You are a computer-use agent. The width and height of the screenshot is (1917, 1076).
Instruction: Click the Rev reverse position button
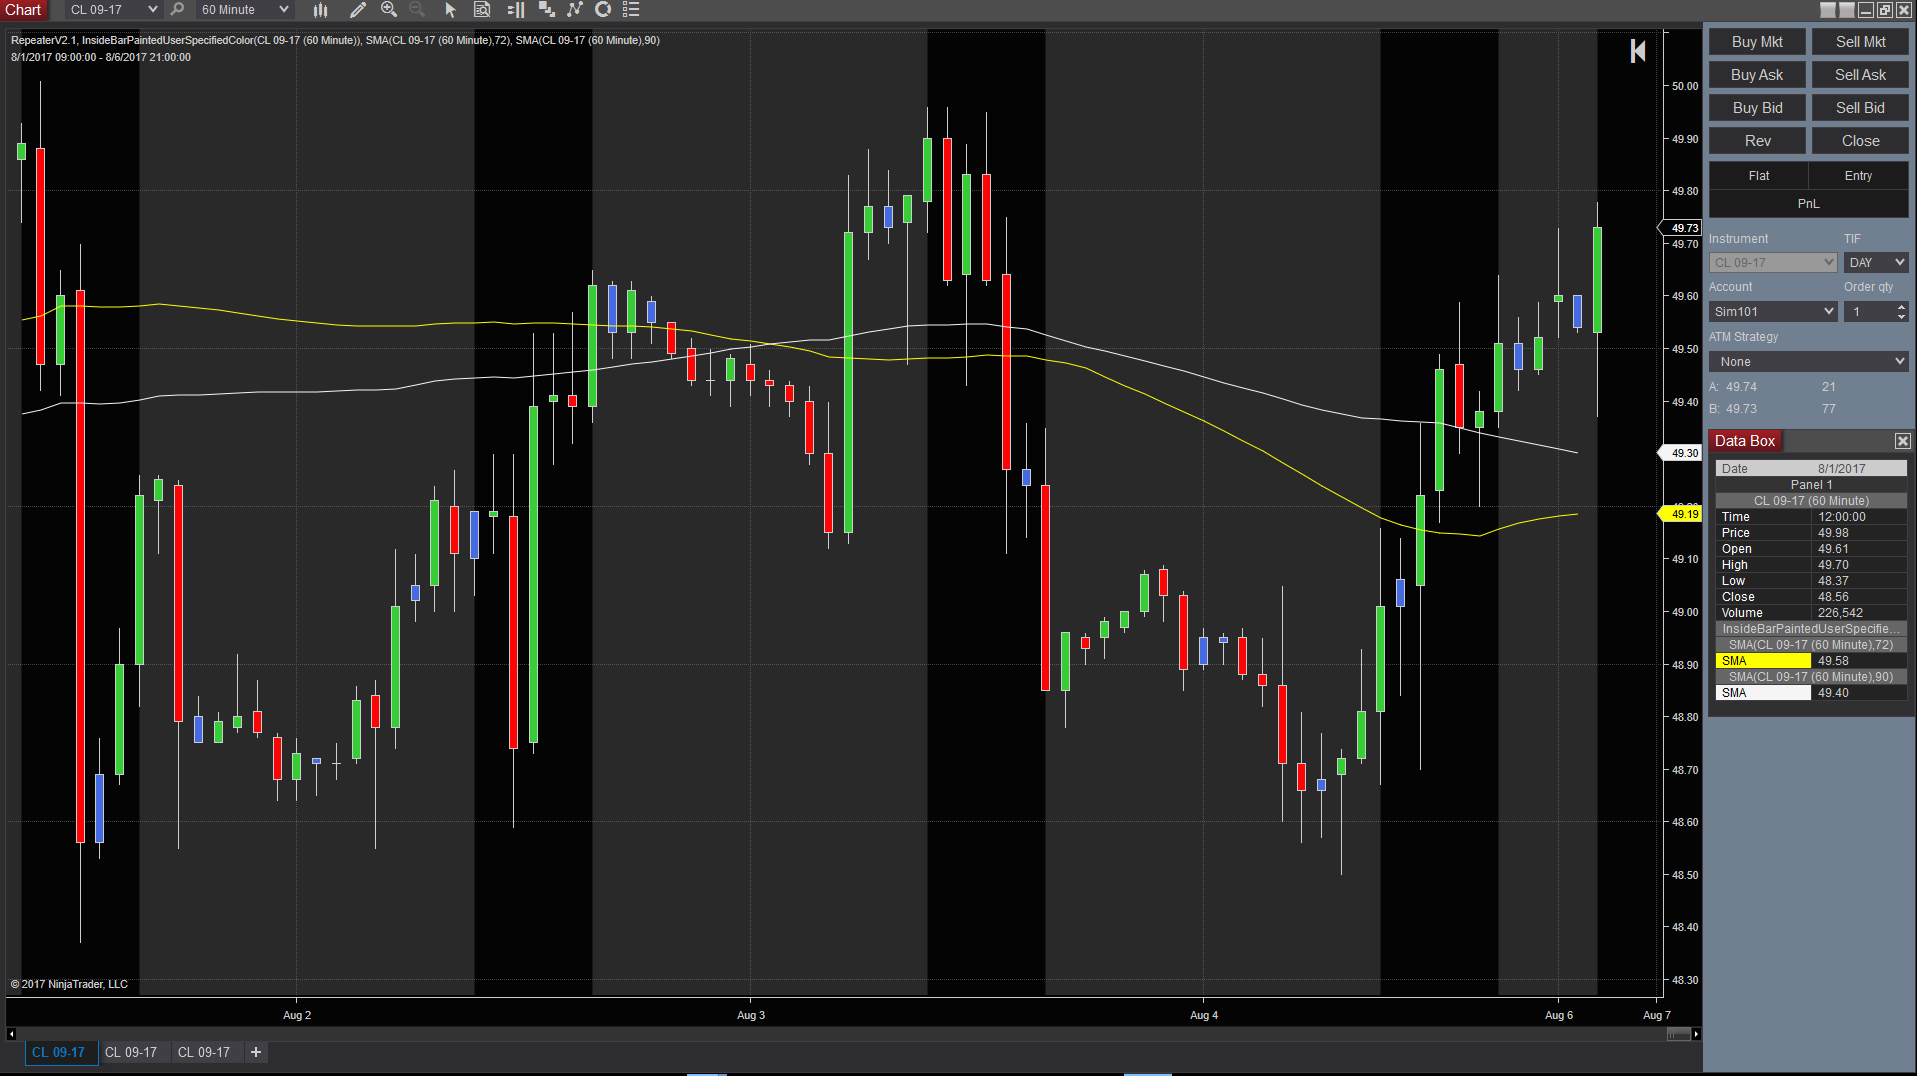coord(1757,141)
